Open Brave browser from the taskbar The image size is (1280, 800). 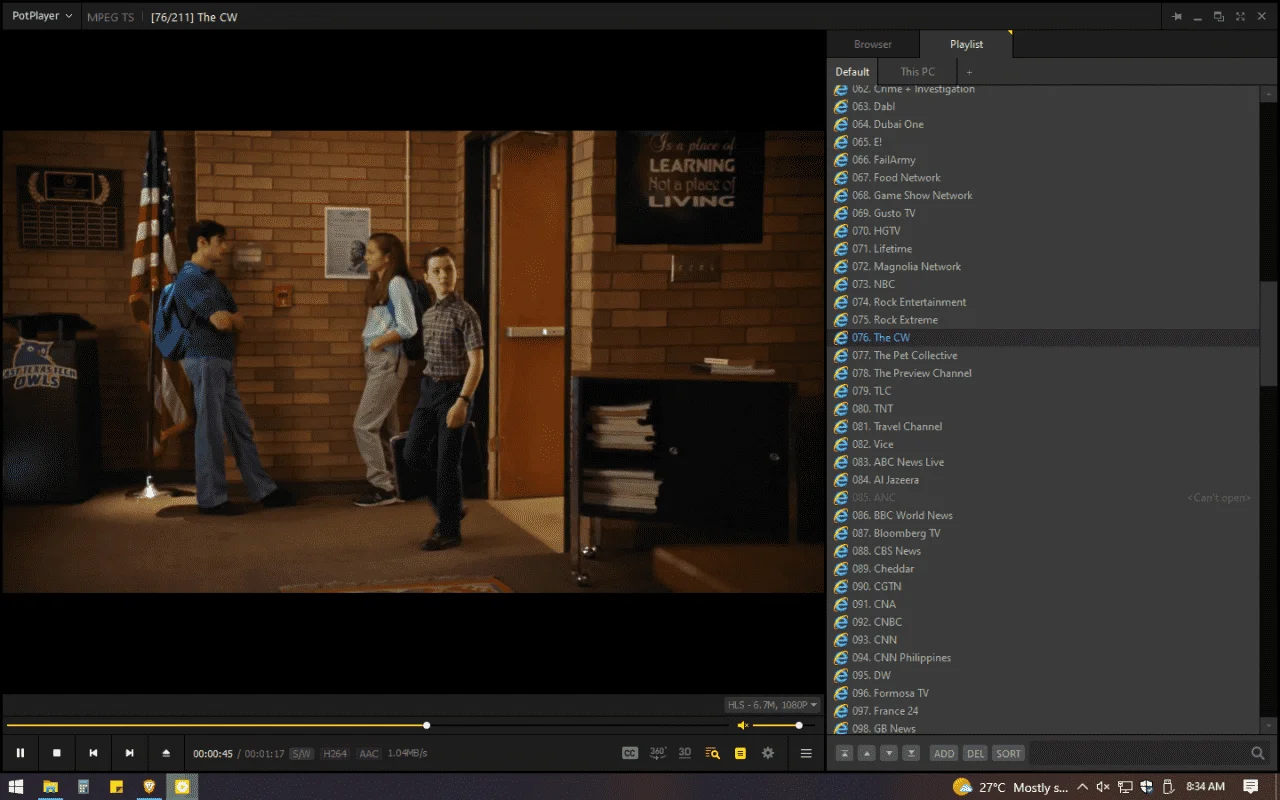pyautogui.click(x=149, y=786)
